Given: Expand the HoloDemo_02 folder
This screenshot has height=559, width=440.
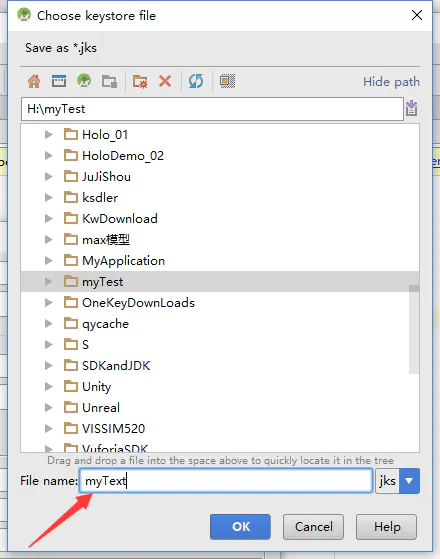Looking at the screenshot, I should click(x=48, y=155).
